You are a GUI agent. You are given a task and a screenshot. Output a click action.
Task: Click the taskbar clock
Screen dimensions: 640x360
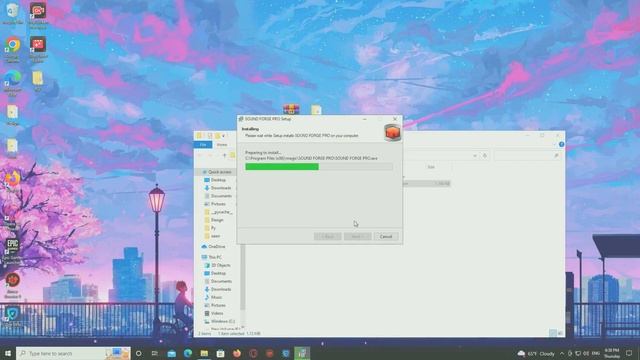coord(611,353)
